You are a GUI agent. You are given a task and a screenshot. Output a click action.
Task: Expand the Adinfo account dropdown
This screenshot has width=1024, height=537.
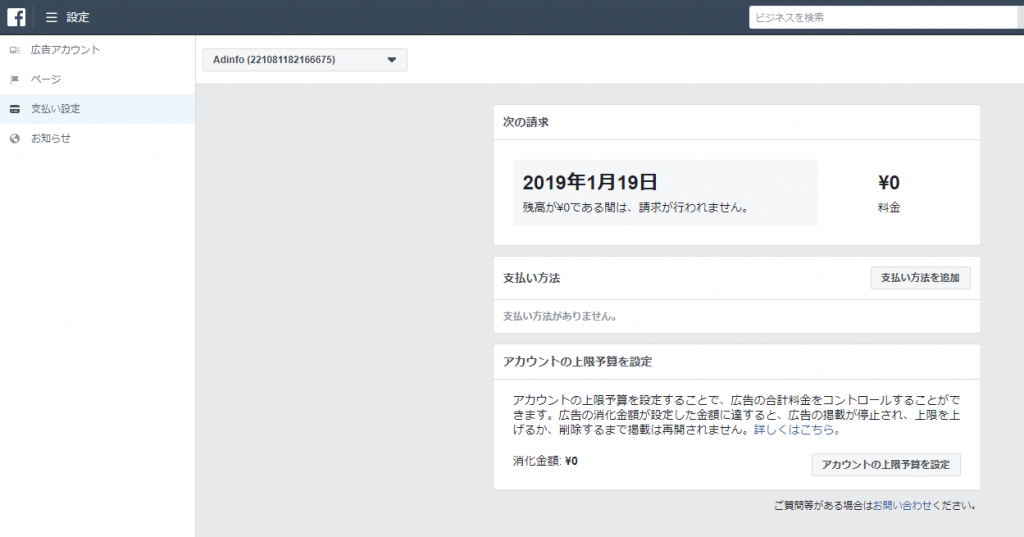305,59
